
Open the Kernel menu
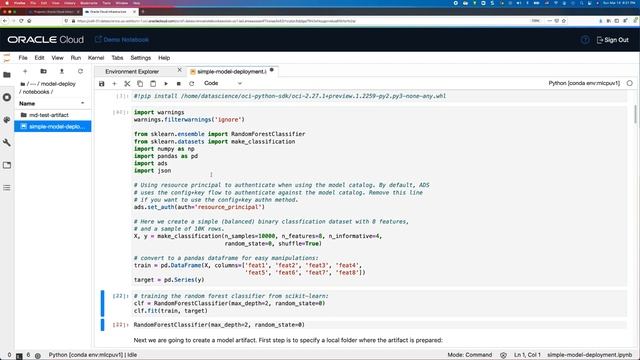pyautogui.click(x=96, y=58)
